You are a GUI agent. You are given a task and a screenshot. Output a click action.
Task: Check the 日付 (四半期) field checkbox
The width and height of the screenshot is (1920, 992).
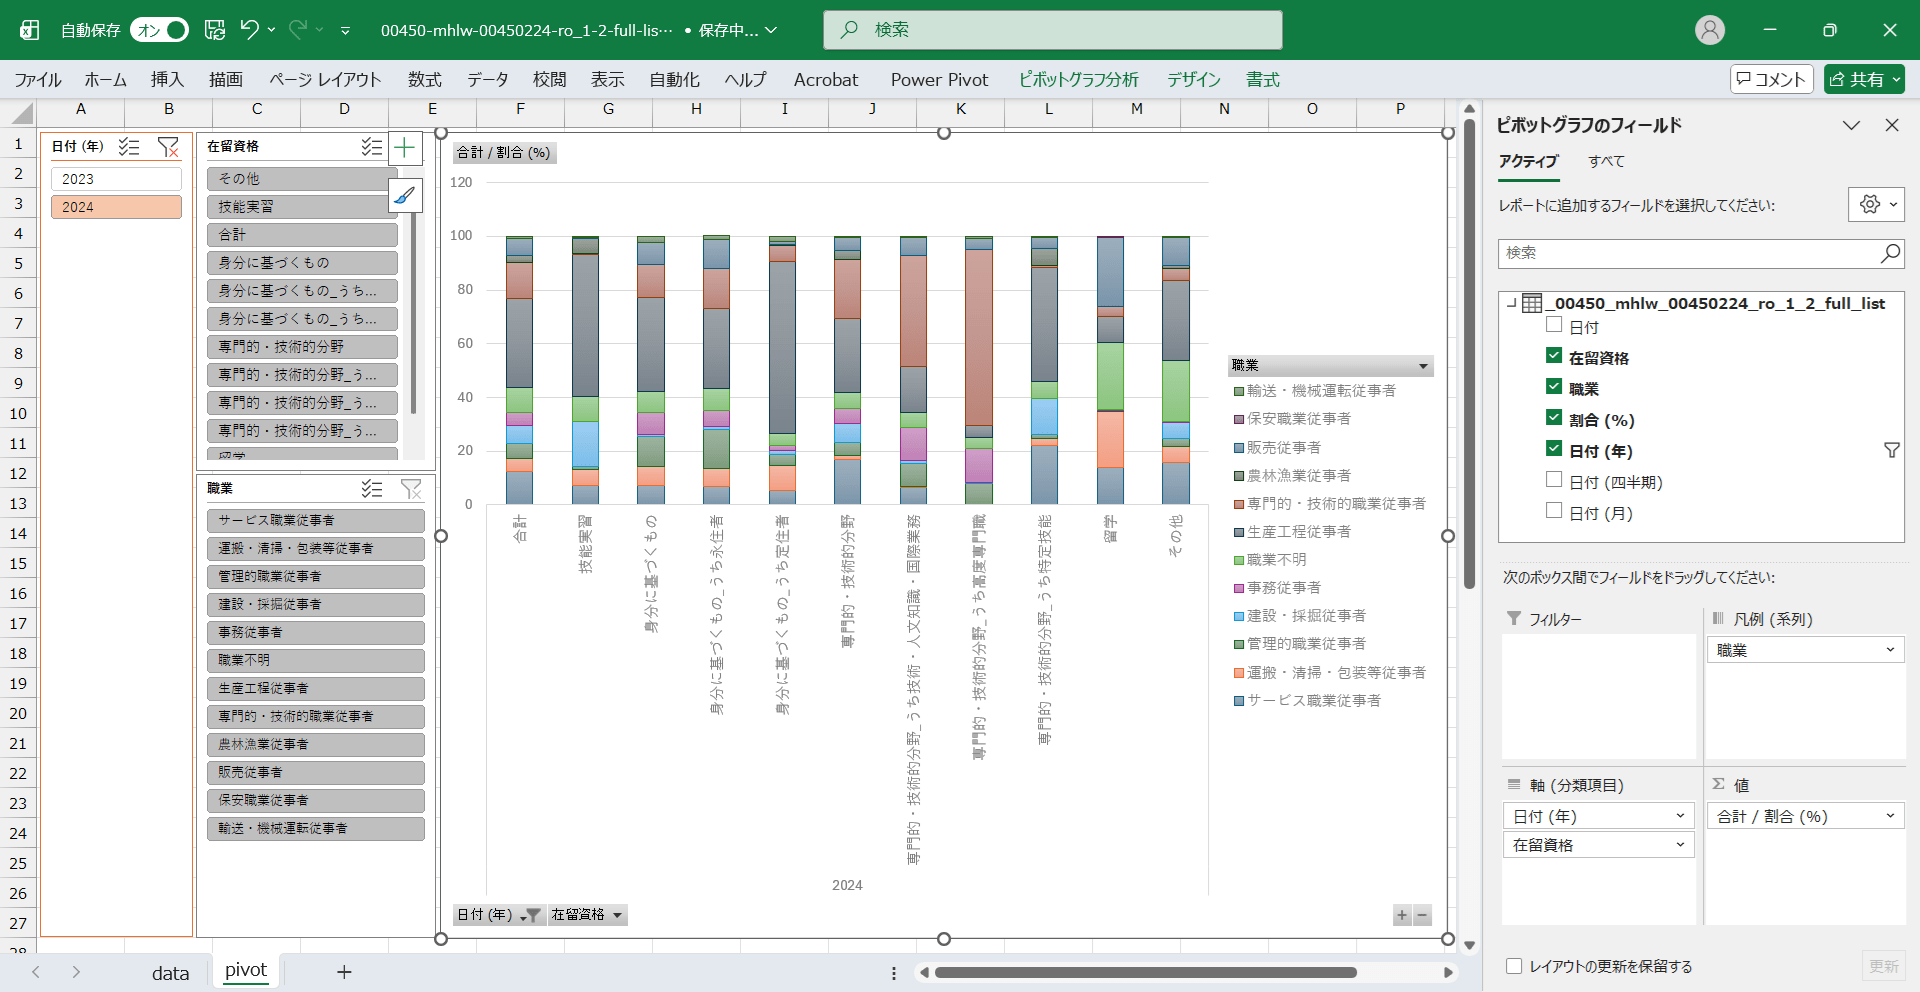(x=1554, y=480)
